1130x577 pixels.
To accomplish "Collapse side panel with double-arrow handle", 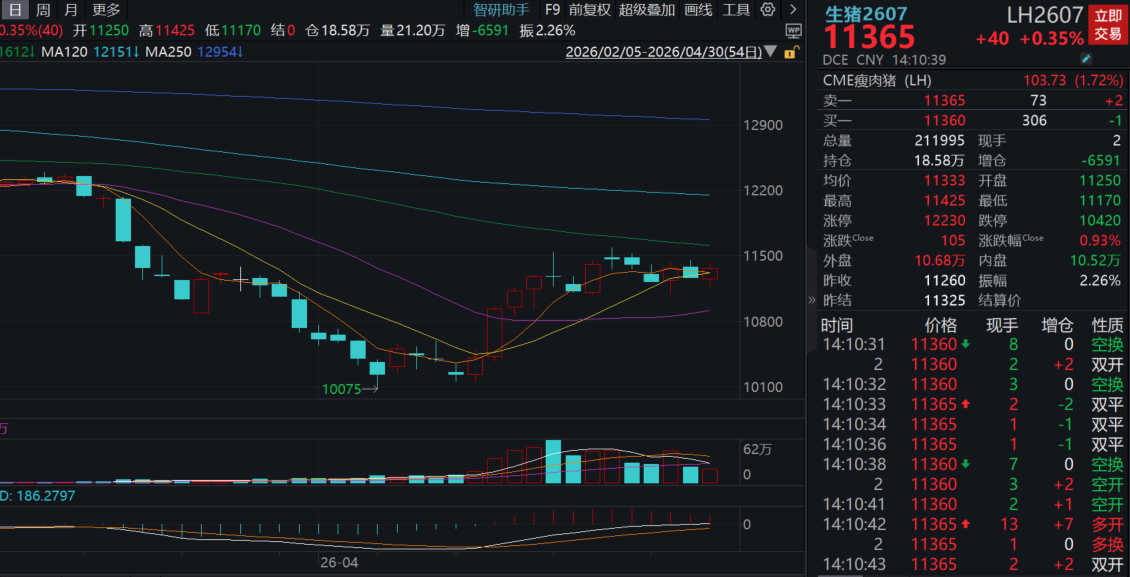I will [x=812, y=300].
